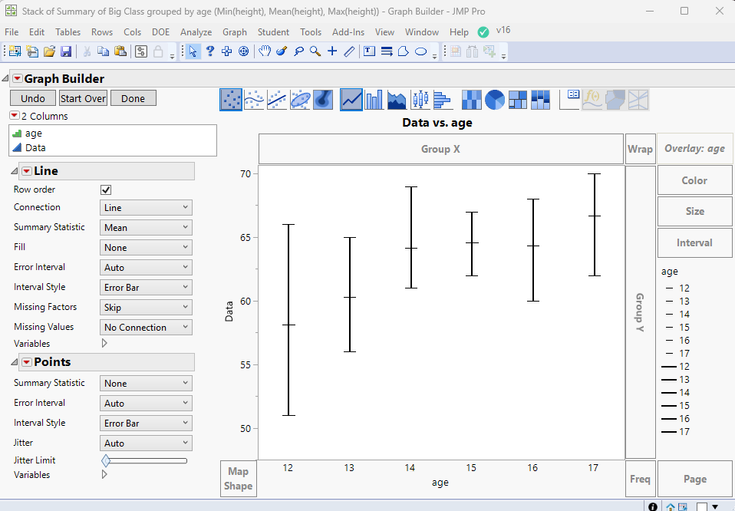
Task: Click the Copy icon in toolbar
Action: click(x=103, y=51)
